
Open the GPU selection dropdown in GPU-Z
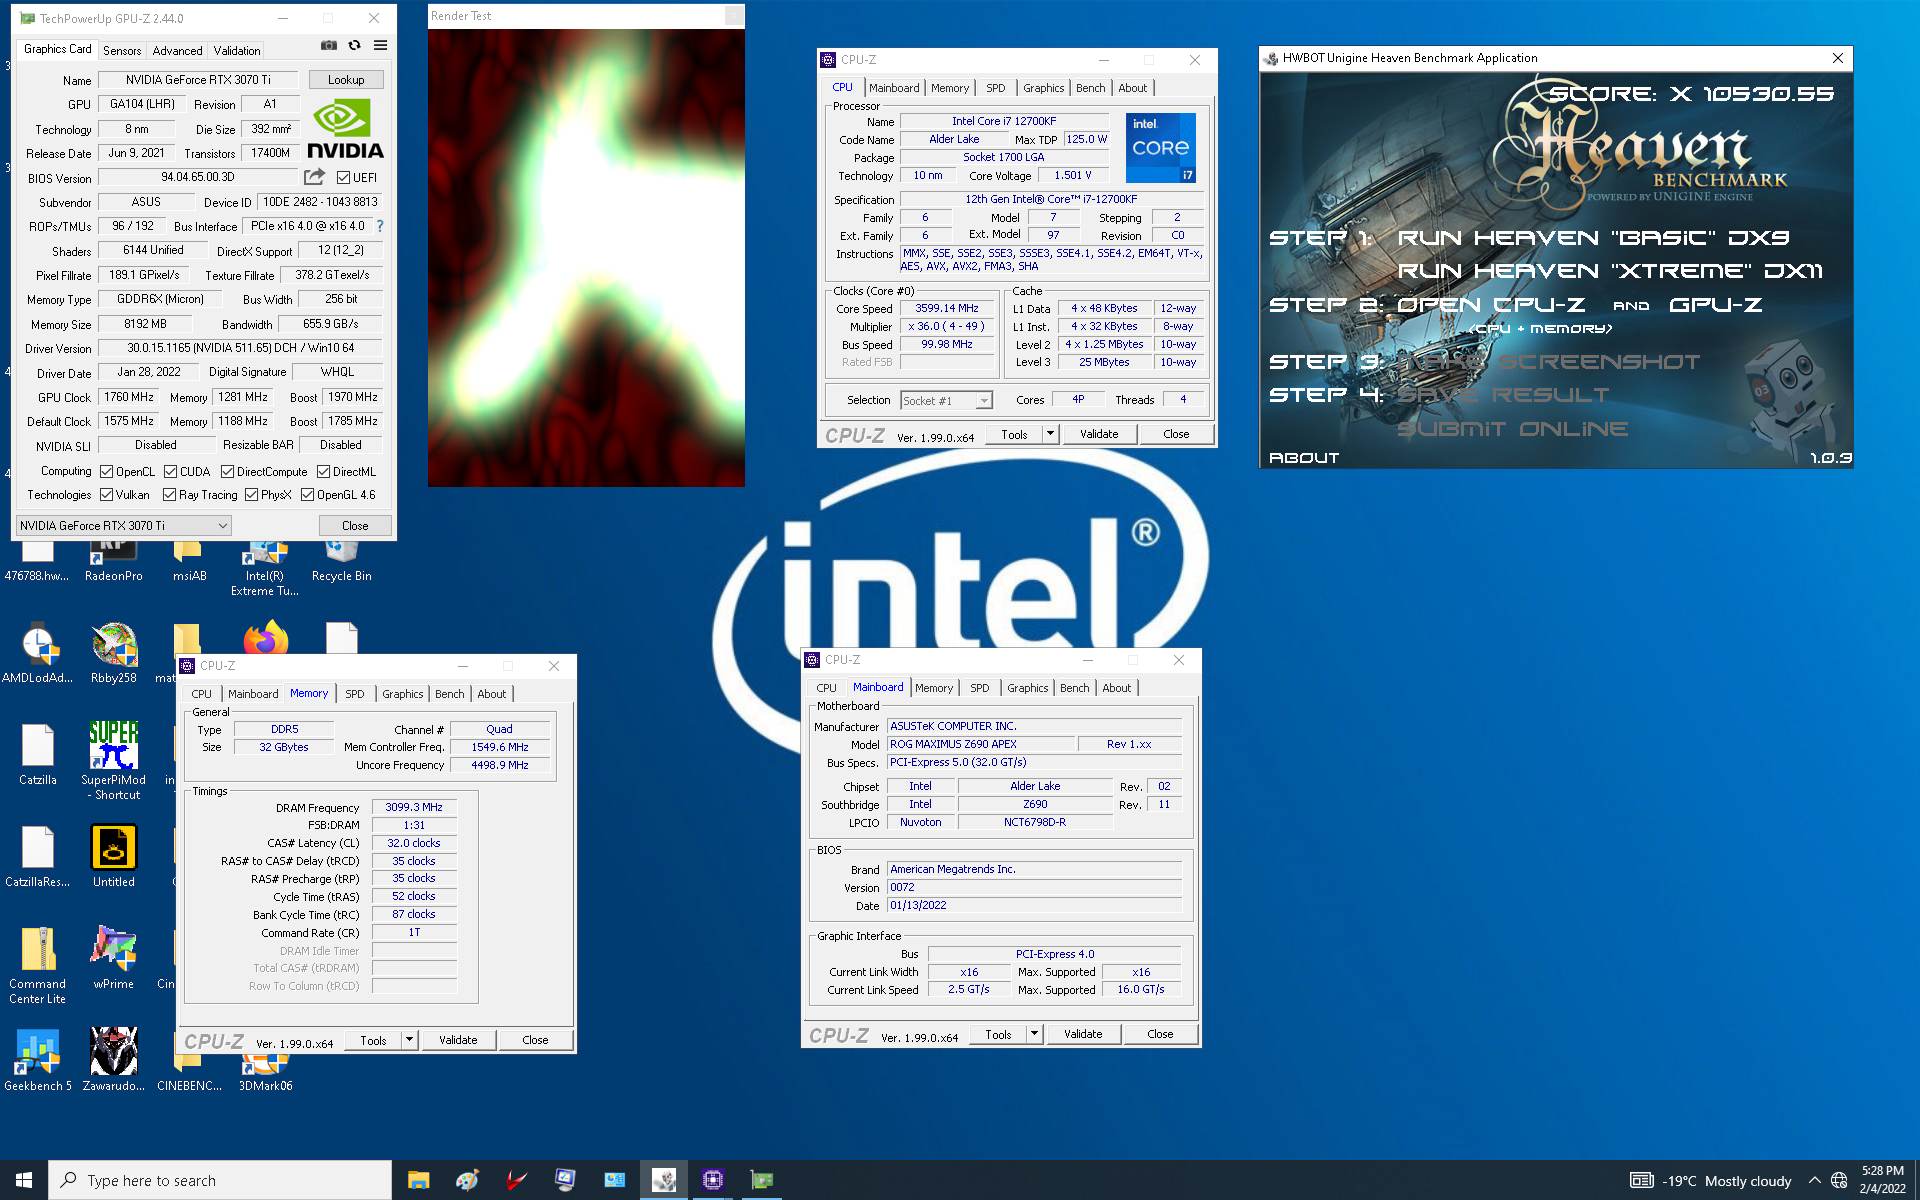point(124,525)
